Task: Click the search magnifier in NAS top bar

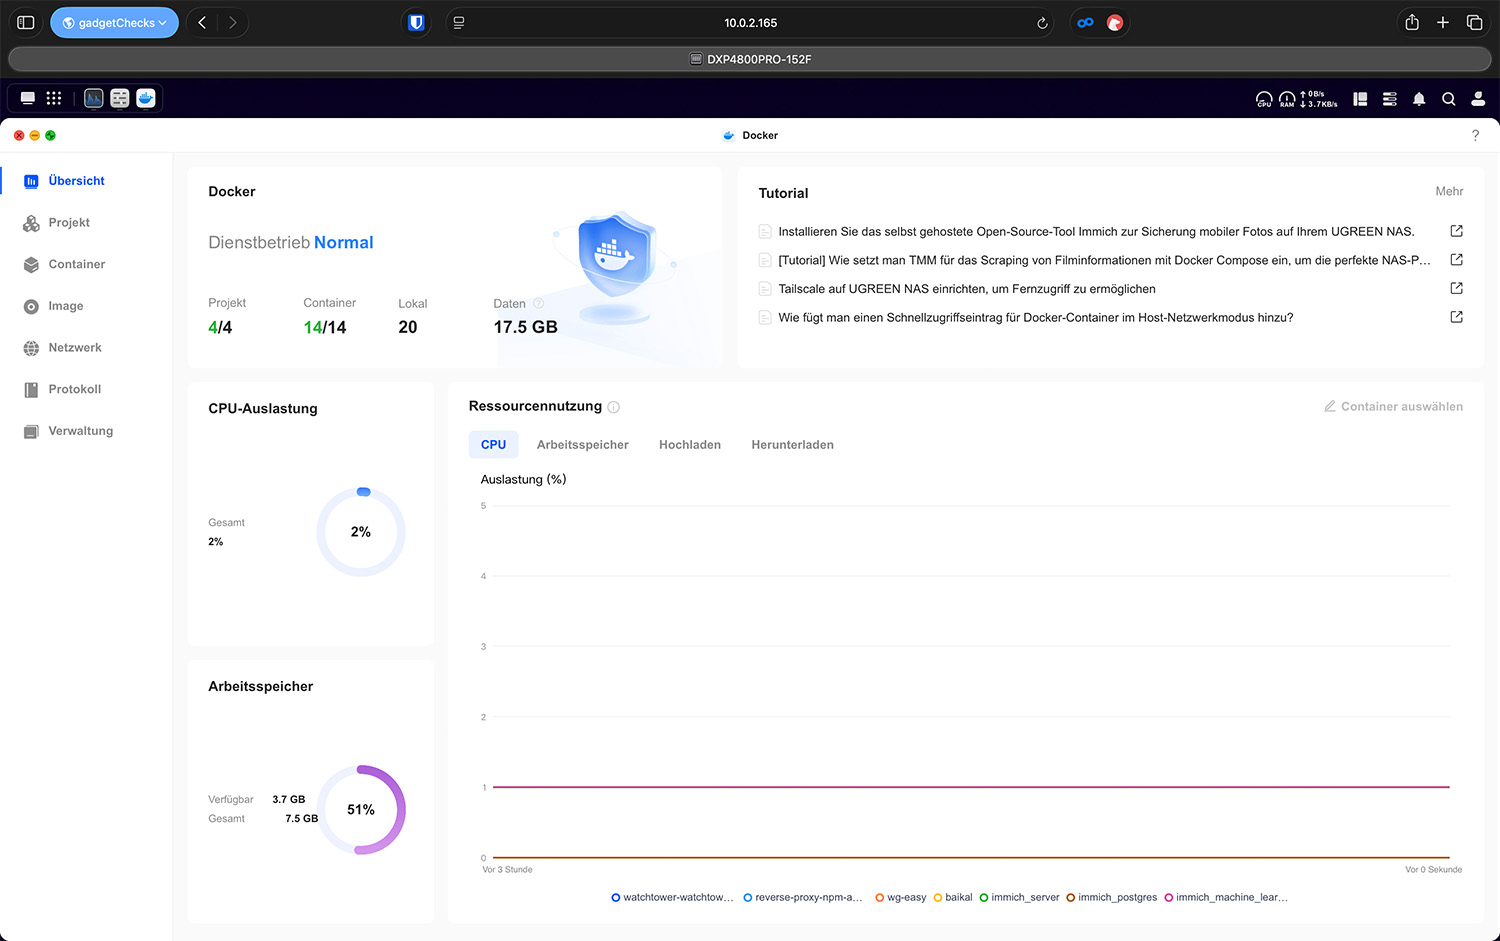Action: pos(1448,99)
